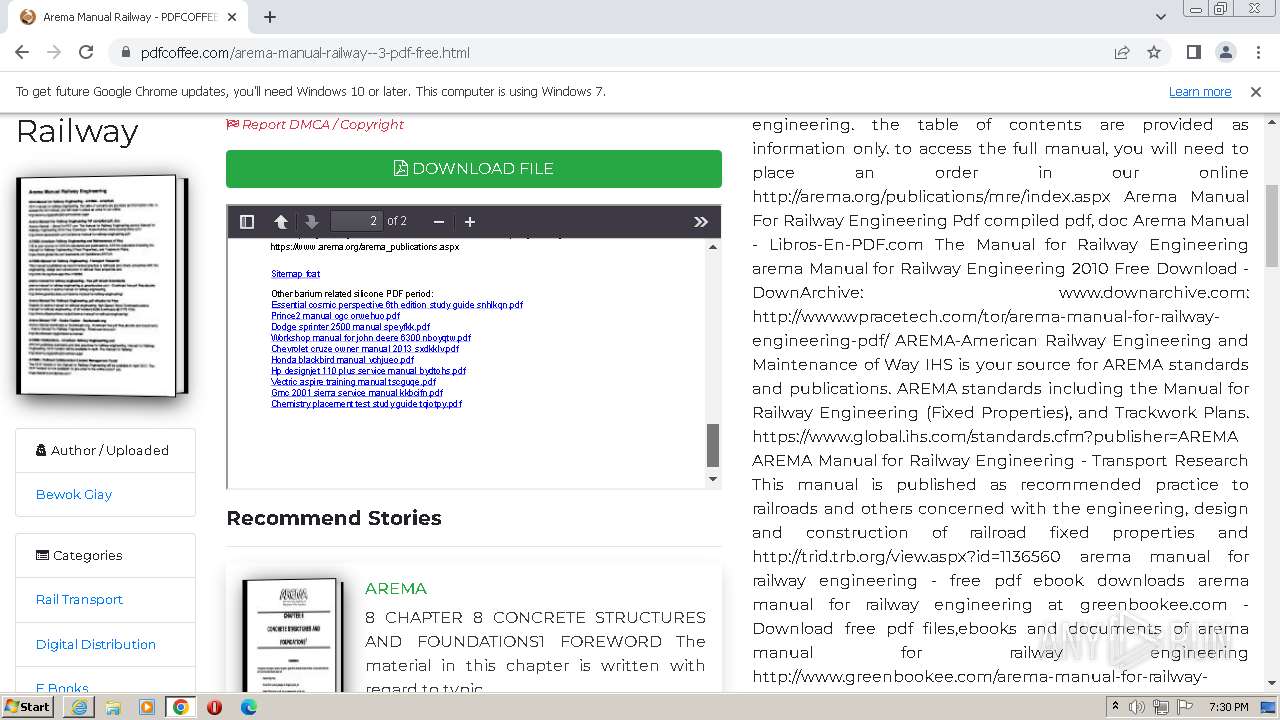Launch Internet Explorer from taskbar
This screenshot has width=1280, height=720.
point(79,707)
